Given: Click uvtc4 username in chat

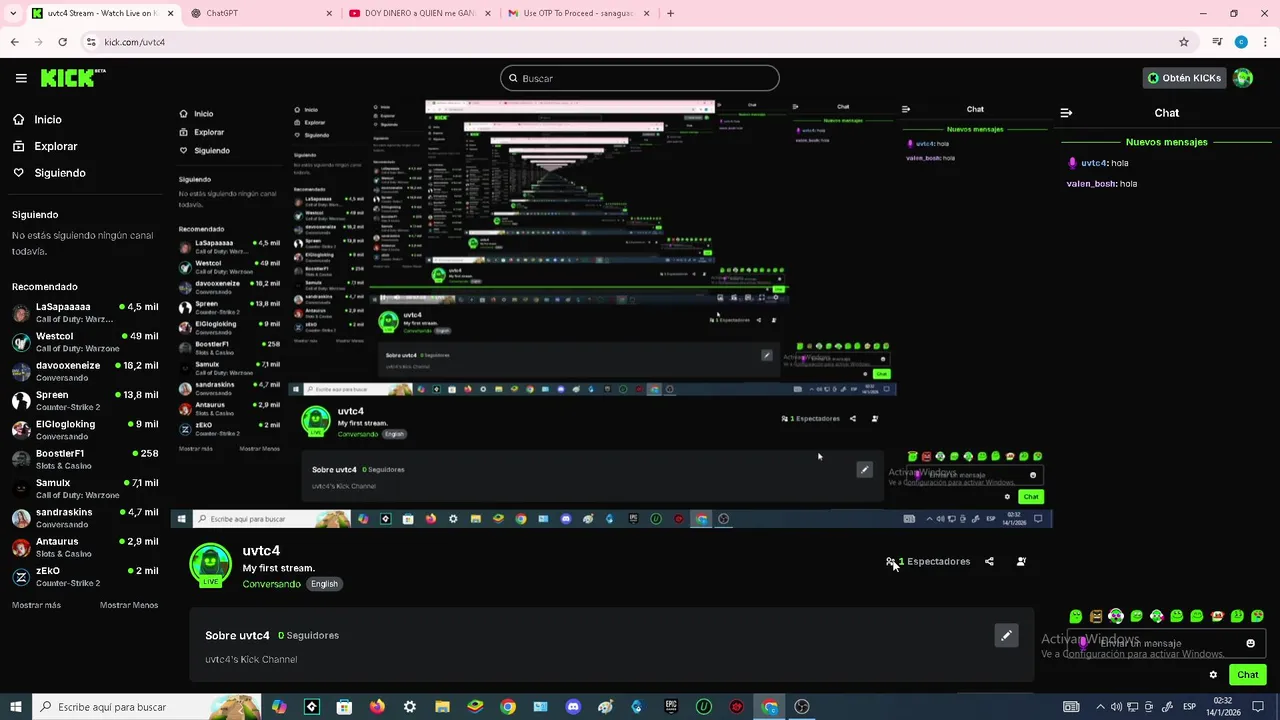Looking at the screenshot, I should [x=1094, y=163].
